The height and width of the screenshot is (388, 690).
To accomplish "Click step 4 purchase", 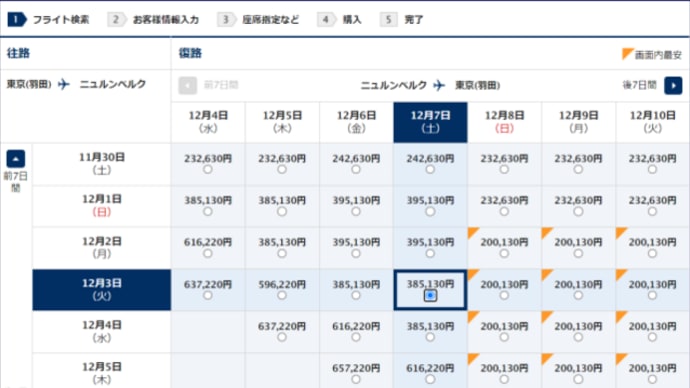I will pyautogui.click(x=339, y=19).
